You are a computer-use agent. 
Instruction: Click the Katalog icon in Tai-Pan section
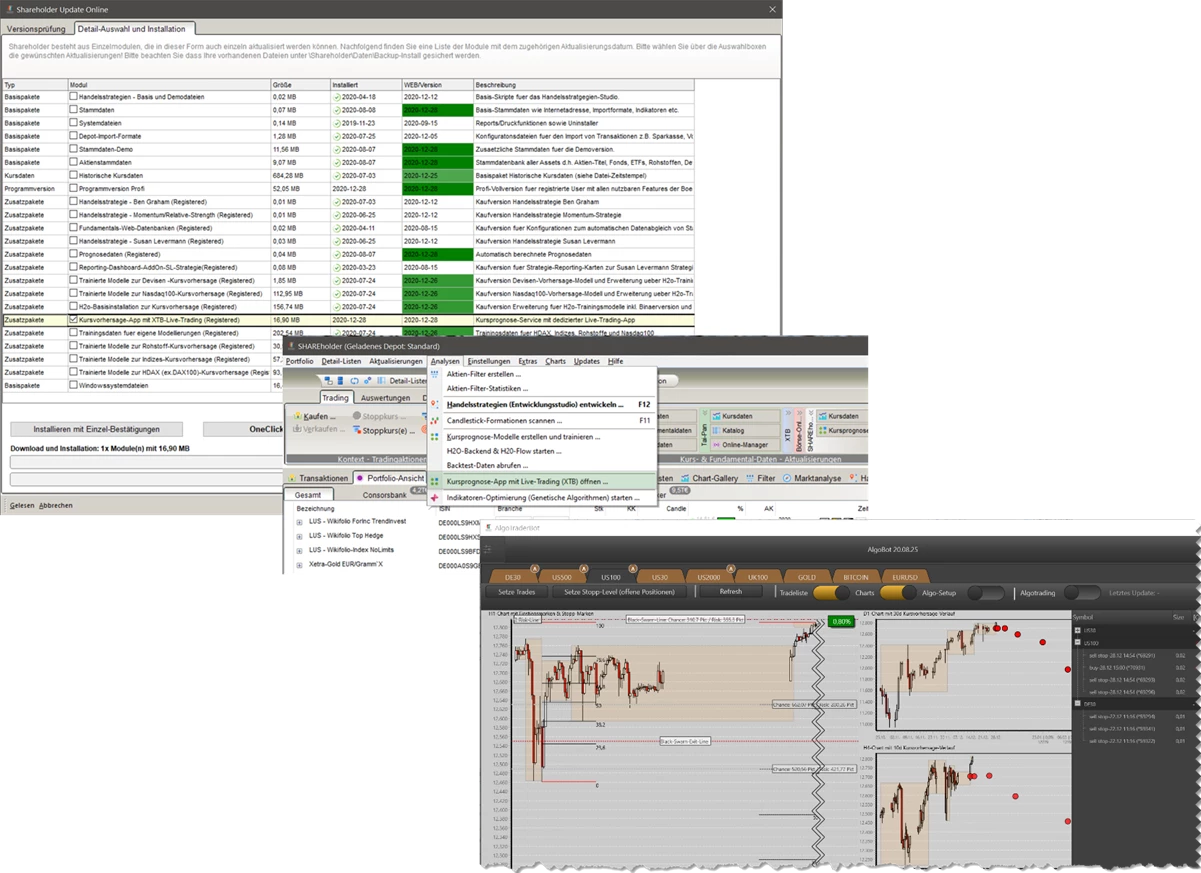pyautogui.click(x=714, y=430)
